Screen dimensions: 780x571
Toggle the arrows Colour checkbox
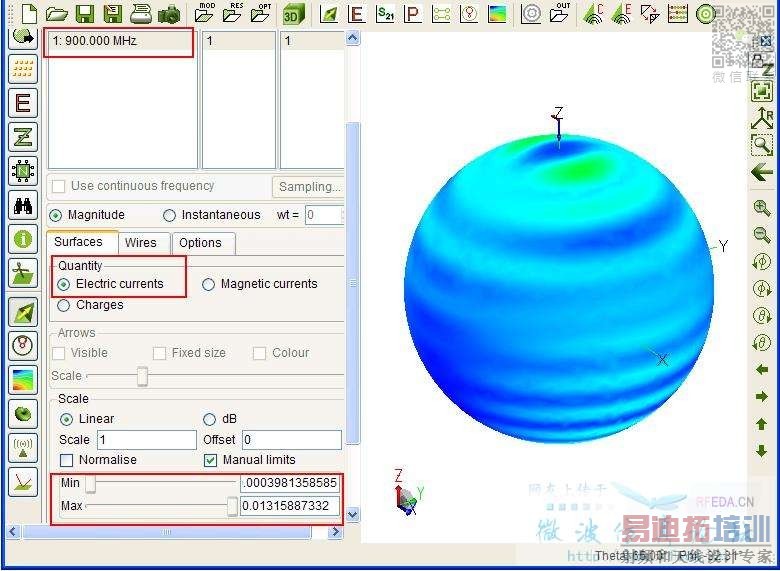coord(259,353)
